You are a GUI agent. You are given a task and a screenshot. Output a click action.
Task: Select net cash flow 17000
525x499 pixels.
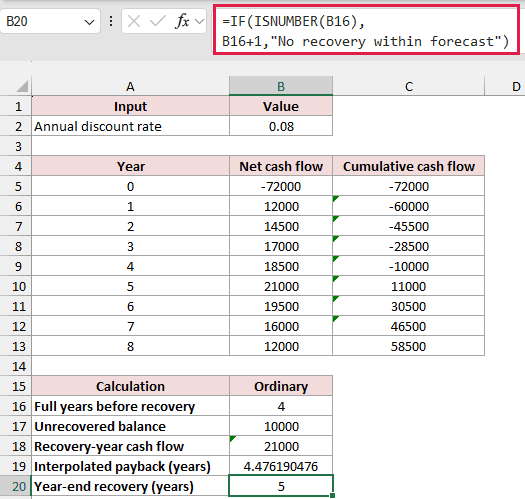[x=281, y=246]
